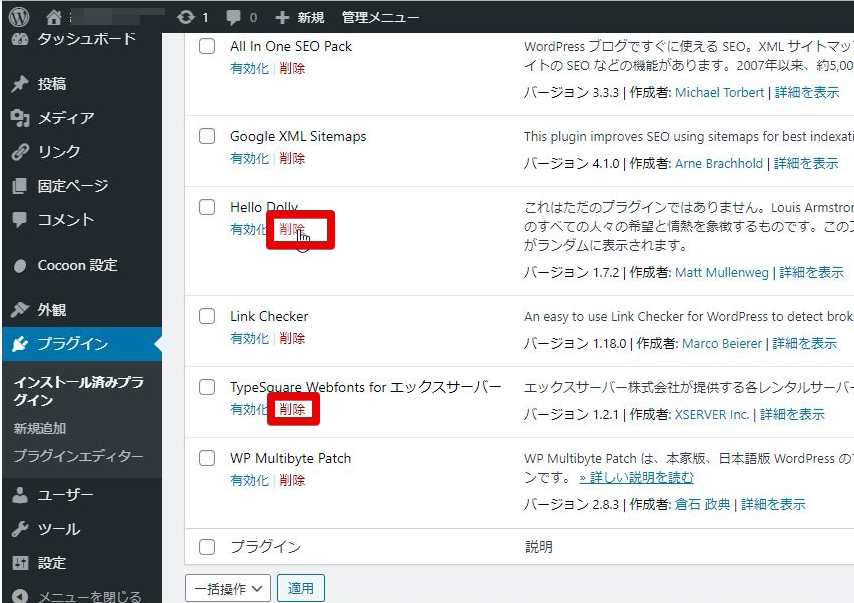Image resolution: width=854 pixels, height=603 pixels.
Task: Click the 設定 sliders icon
Action: point(20,563)
